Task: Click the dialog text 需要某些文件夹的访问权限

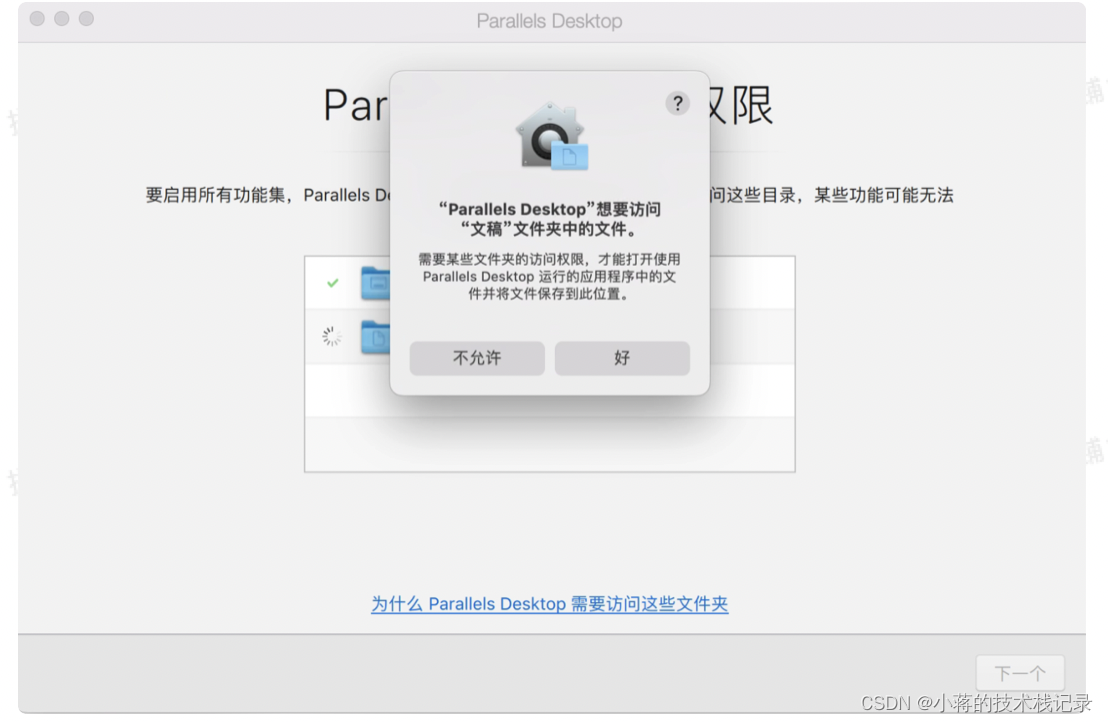Action: [x=501, y=259]
